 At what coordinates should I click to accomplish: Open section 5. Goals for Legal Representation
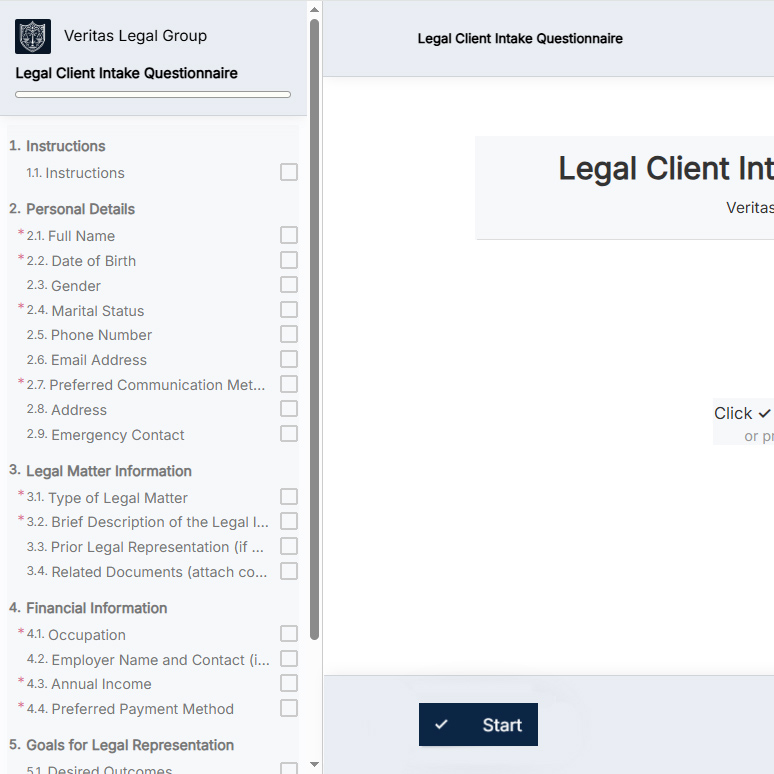click(x=121, y=745)
